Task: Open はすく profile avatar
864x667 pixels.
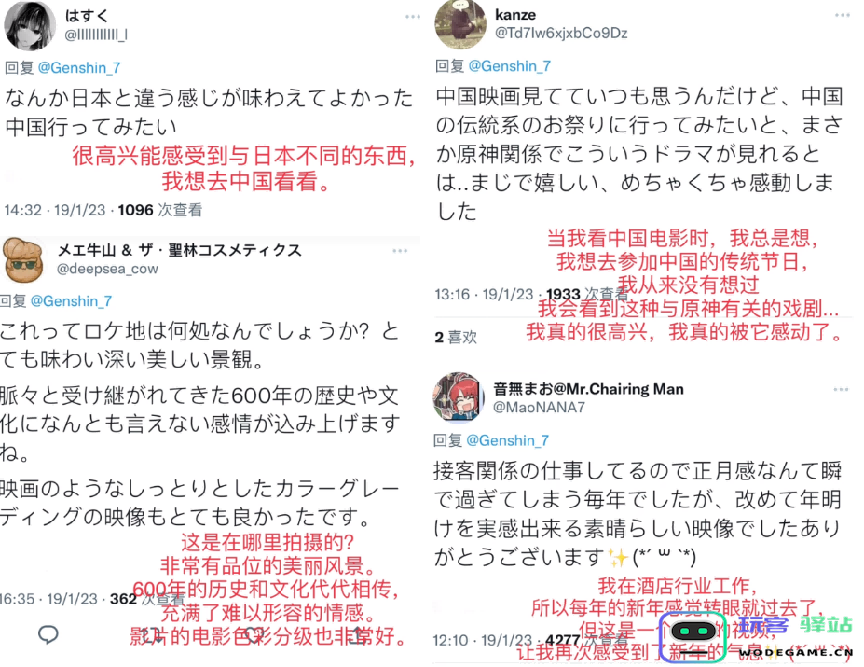Action: point(29,25)
